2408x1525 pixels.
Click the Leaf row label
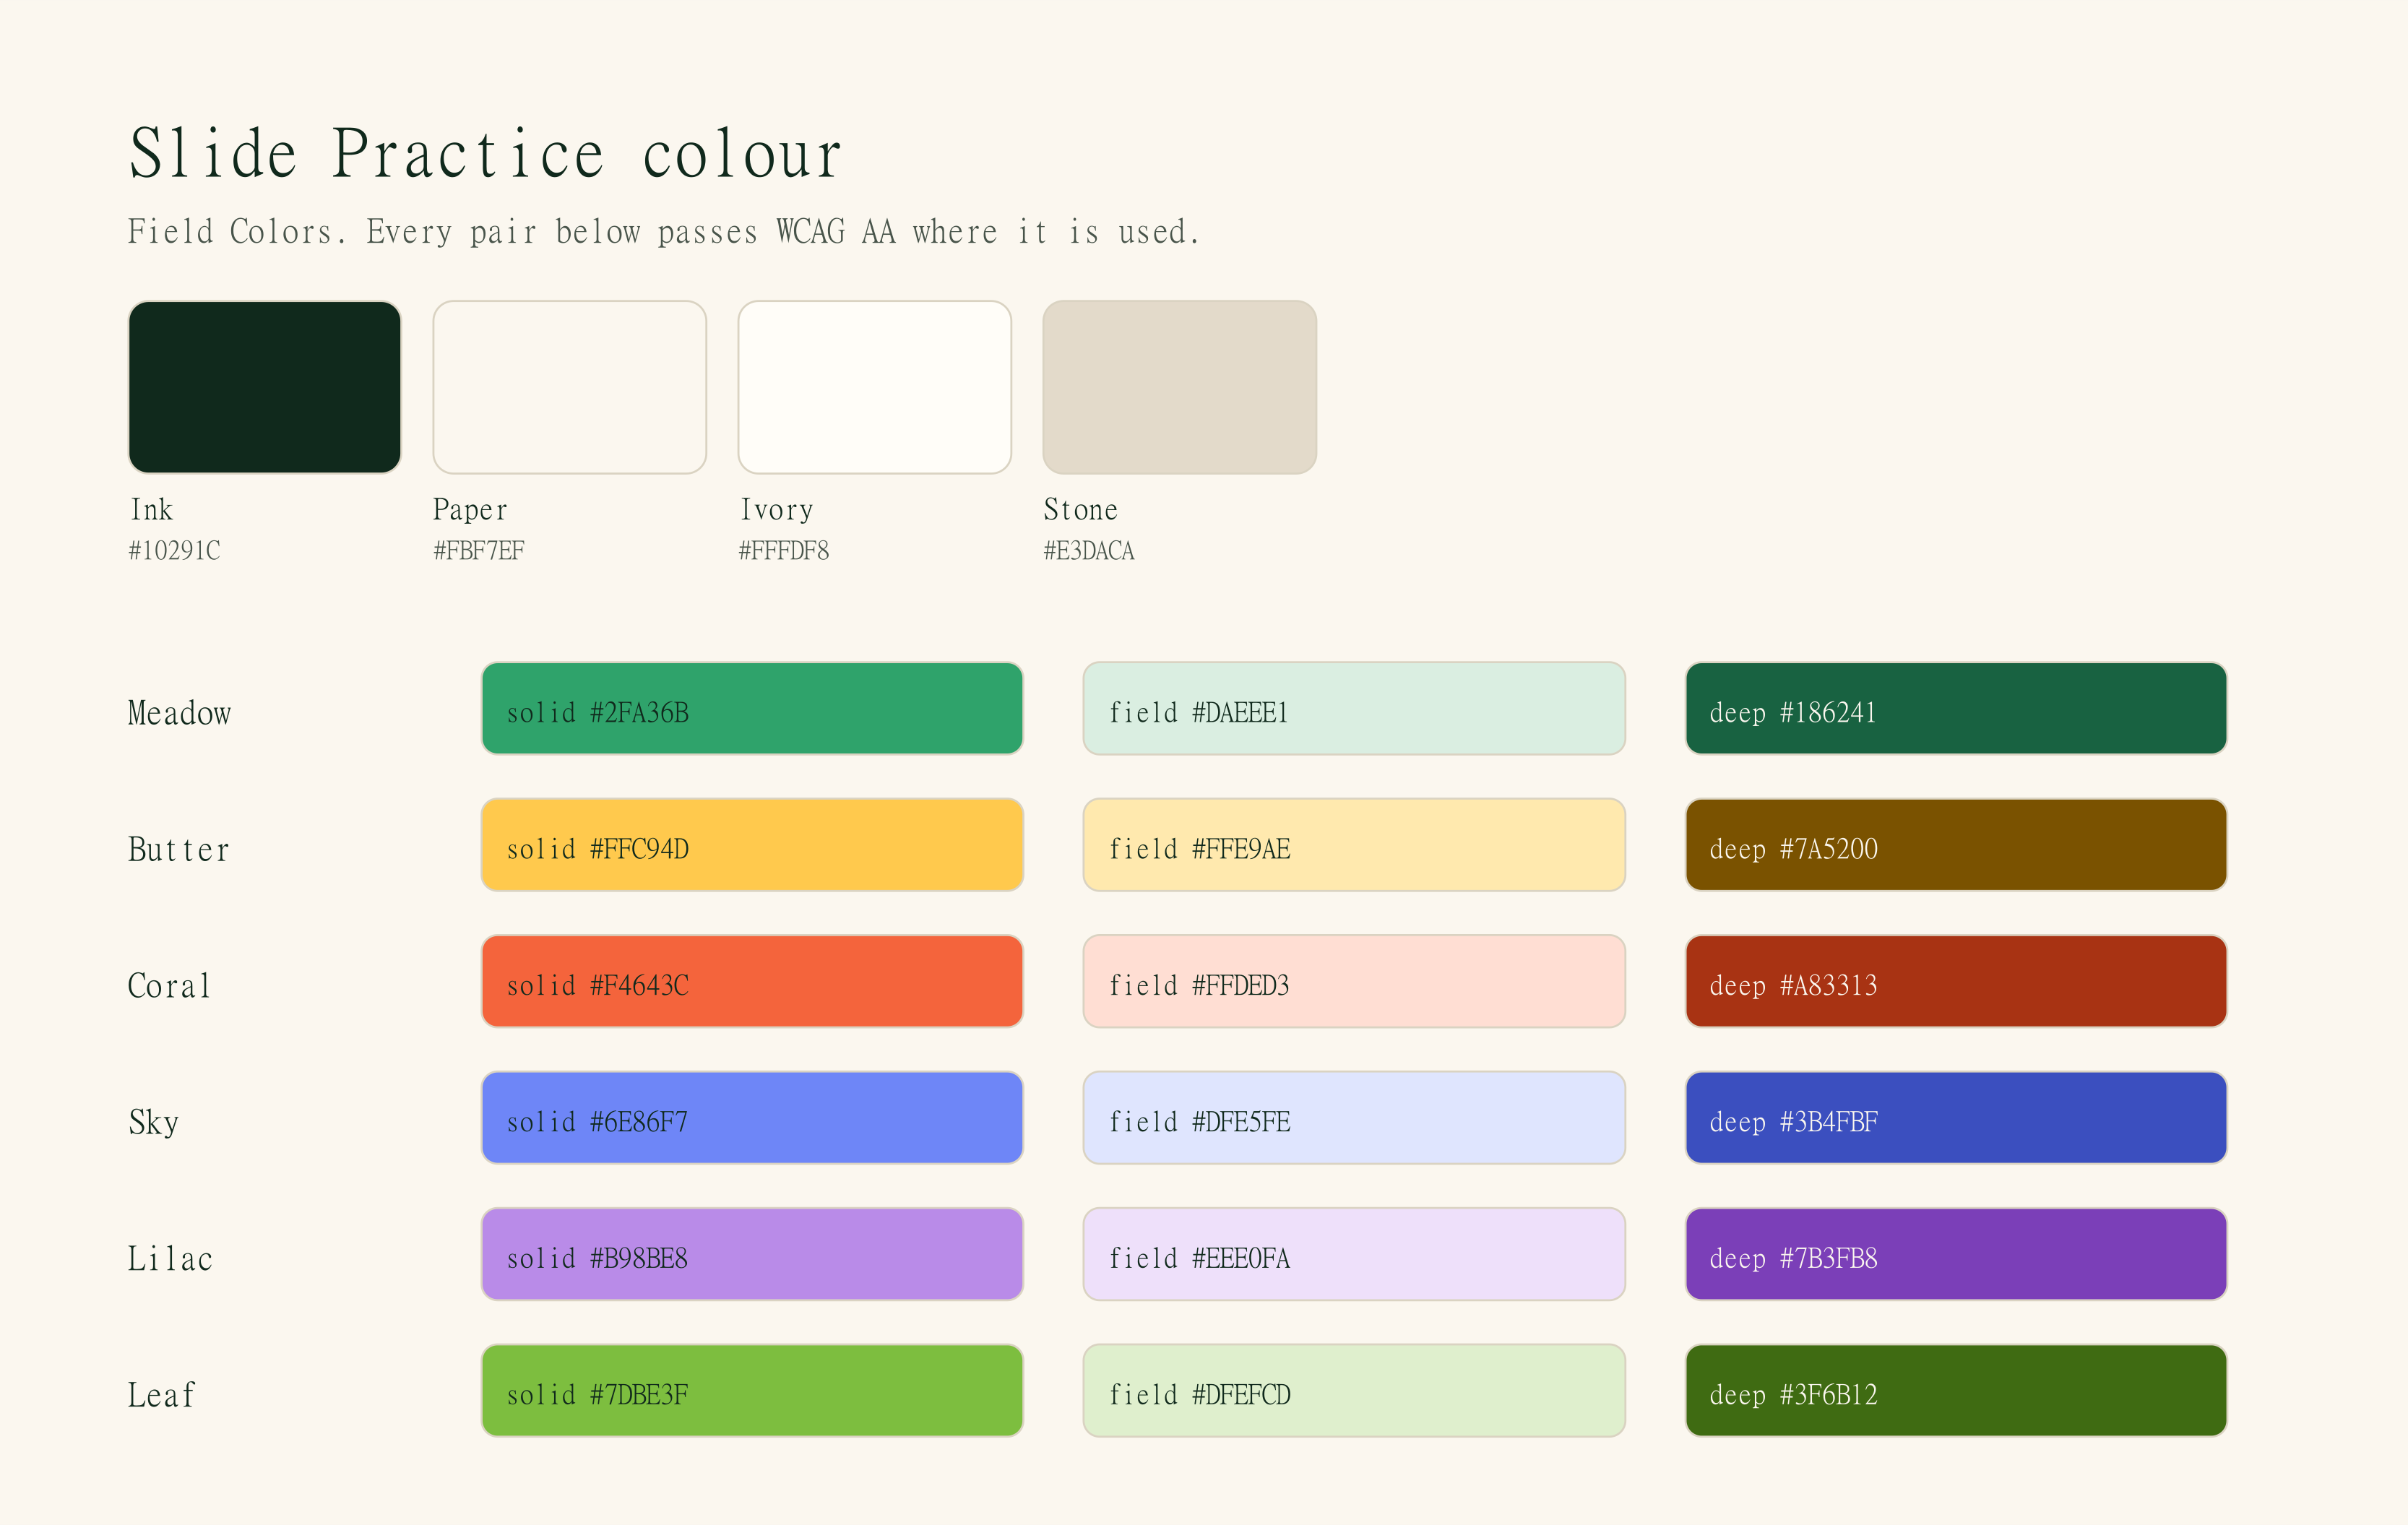pos(161,1395)
